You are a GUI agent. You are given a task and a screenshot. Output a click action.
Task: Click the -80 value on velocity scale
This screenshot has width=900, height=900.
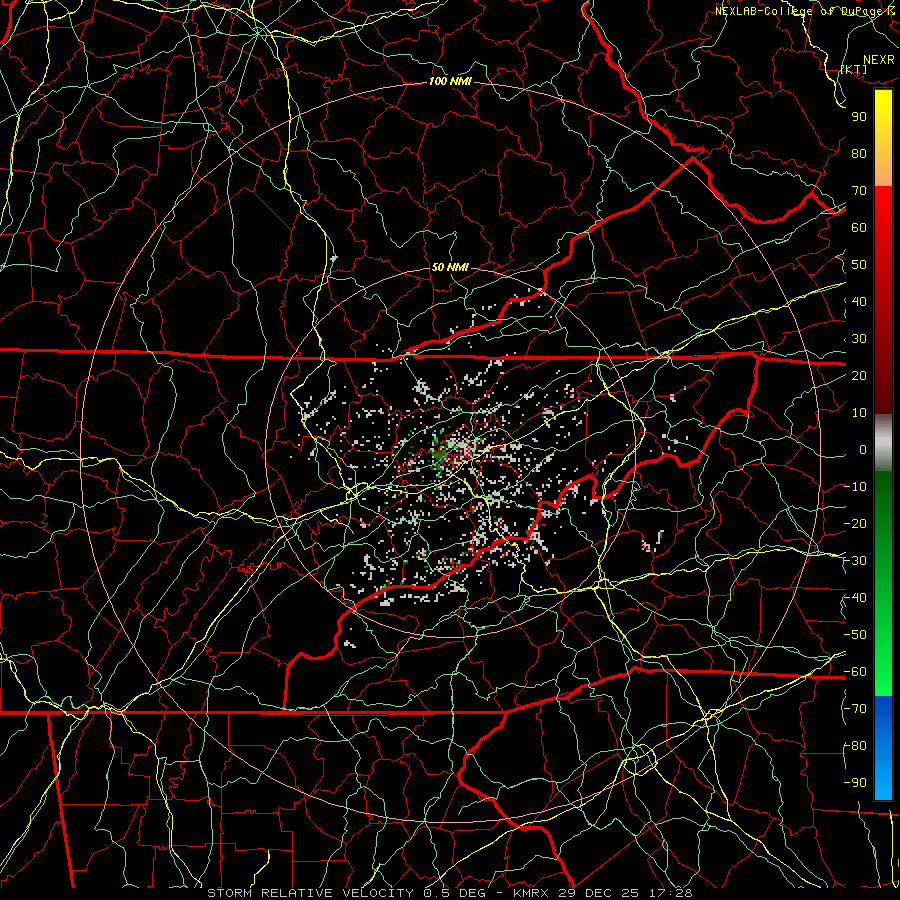tap(855, 746)
